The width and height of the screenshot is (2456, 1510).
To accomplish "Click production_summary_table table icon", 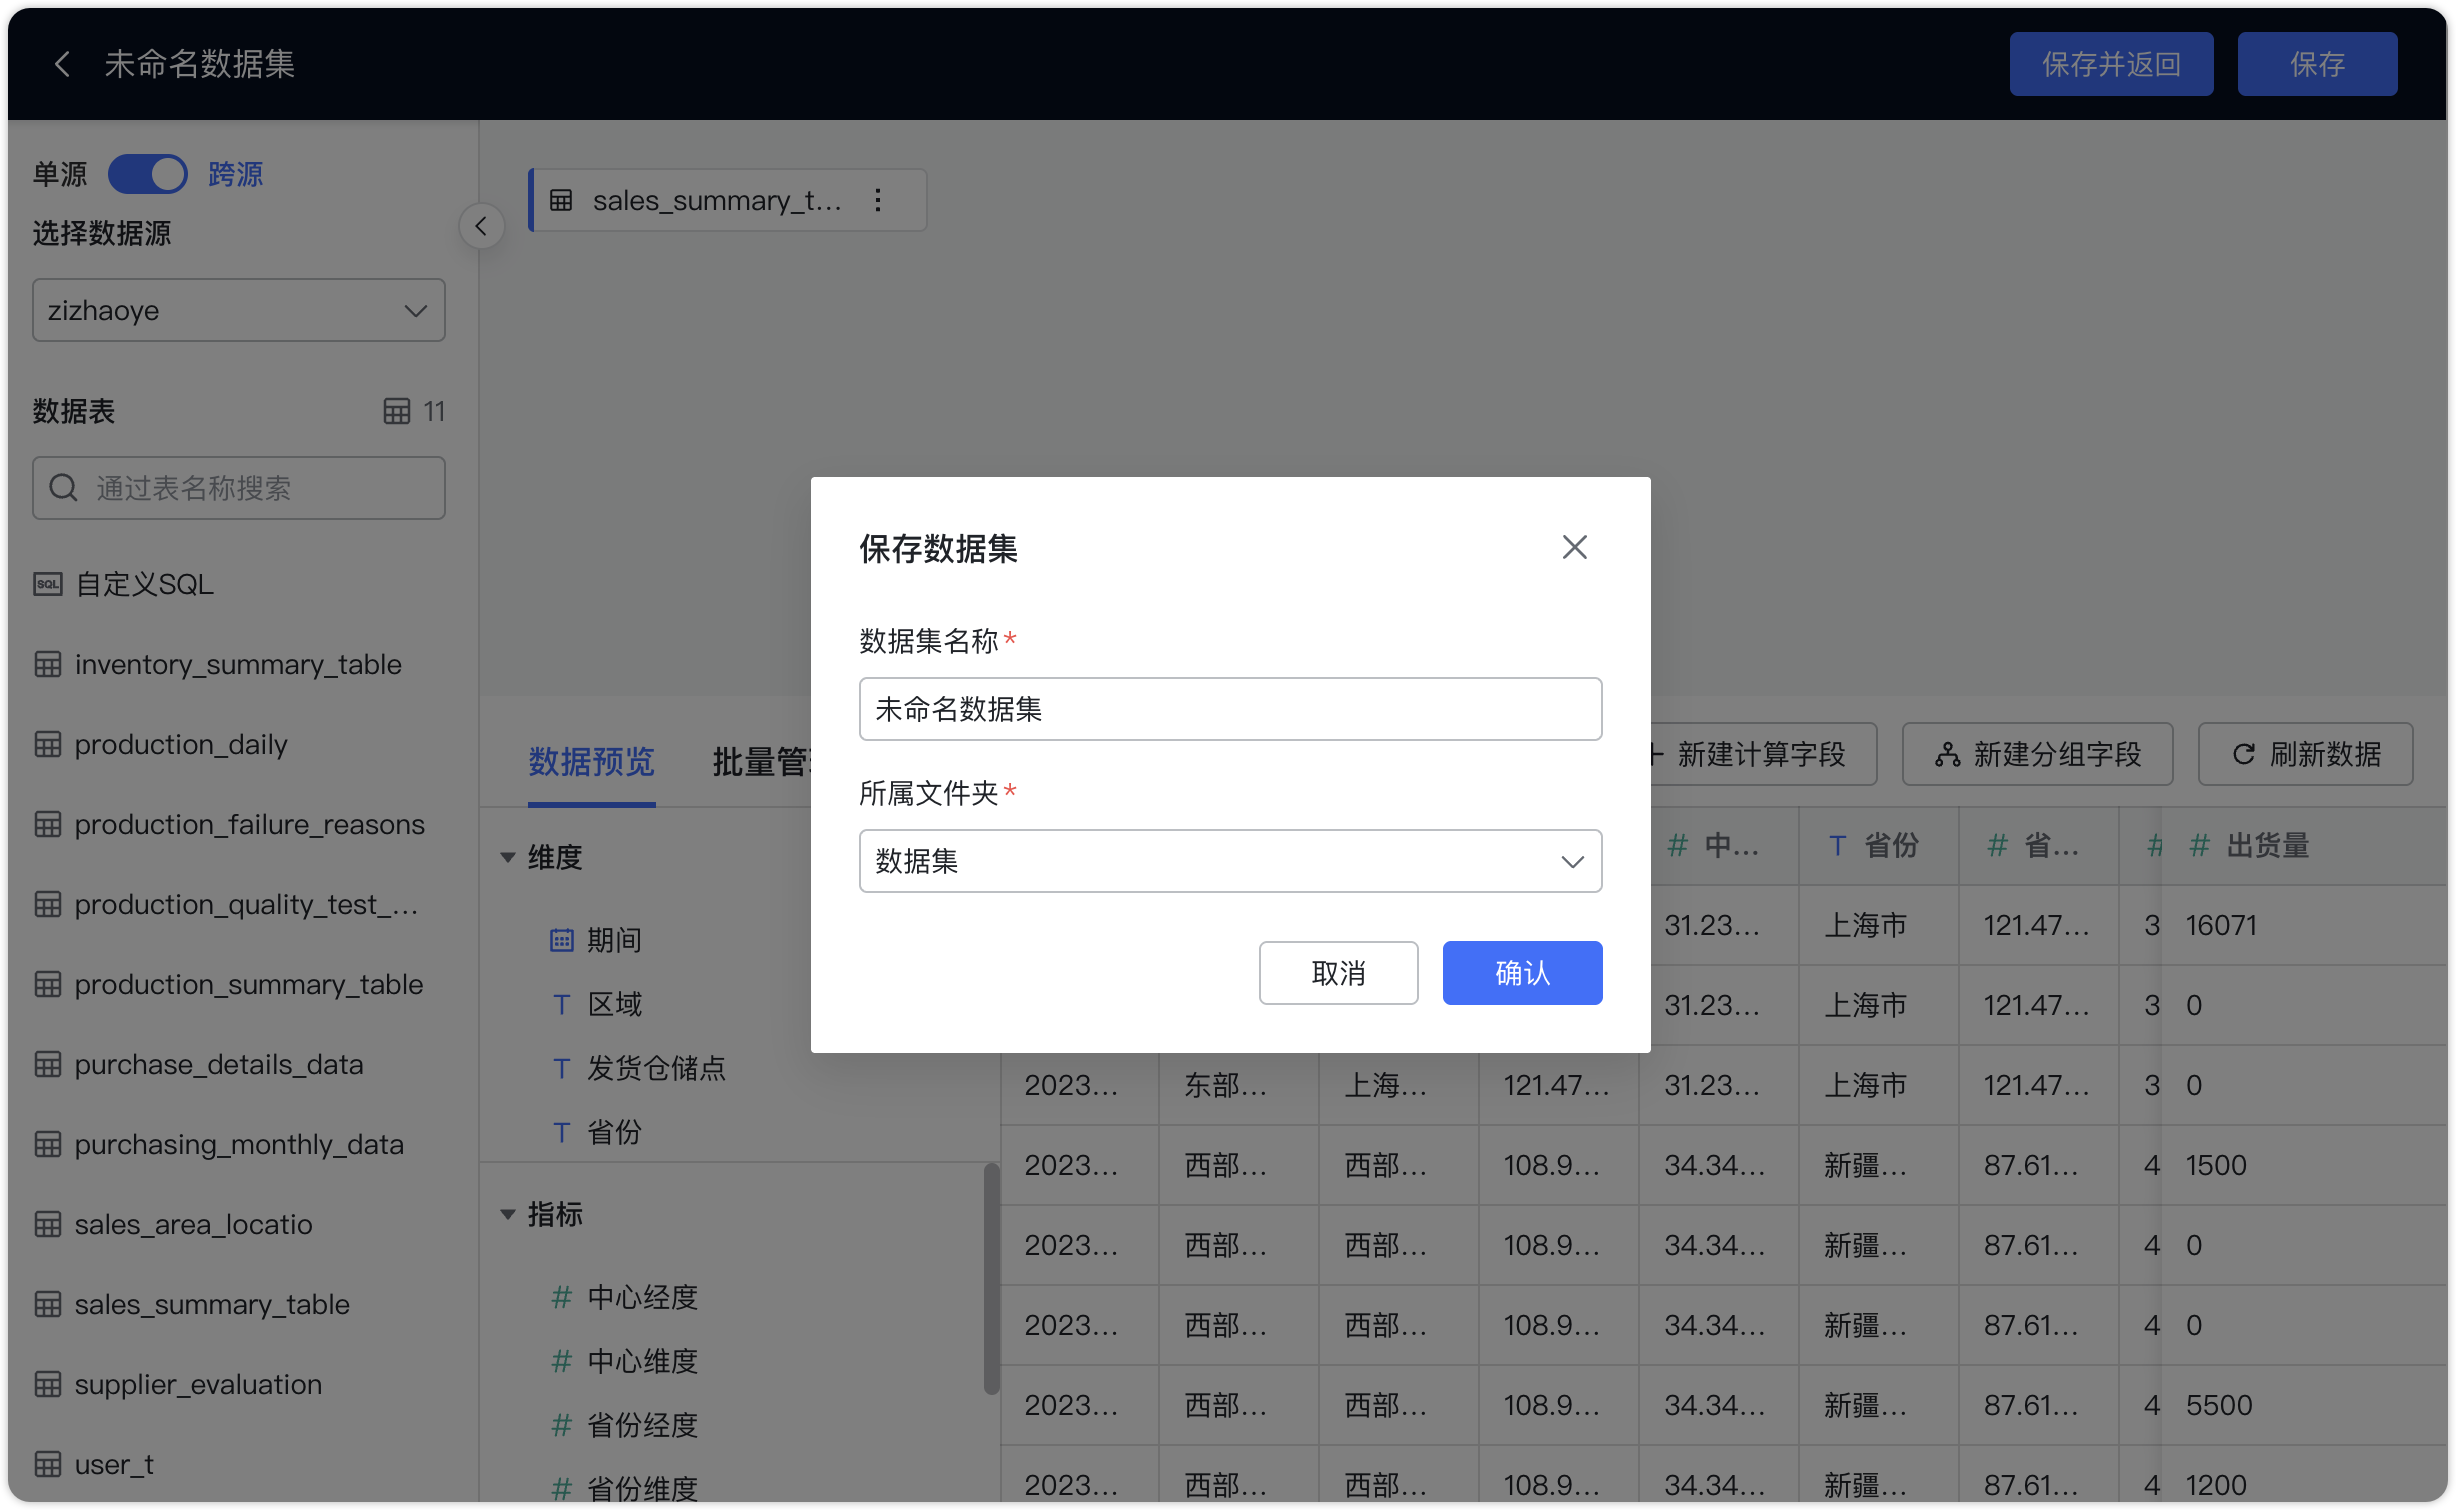I will coord(48,984).
